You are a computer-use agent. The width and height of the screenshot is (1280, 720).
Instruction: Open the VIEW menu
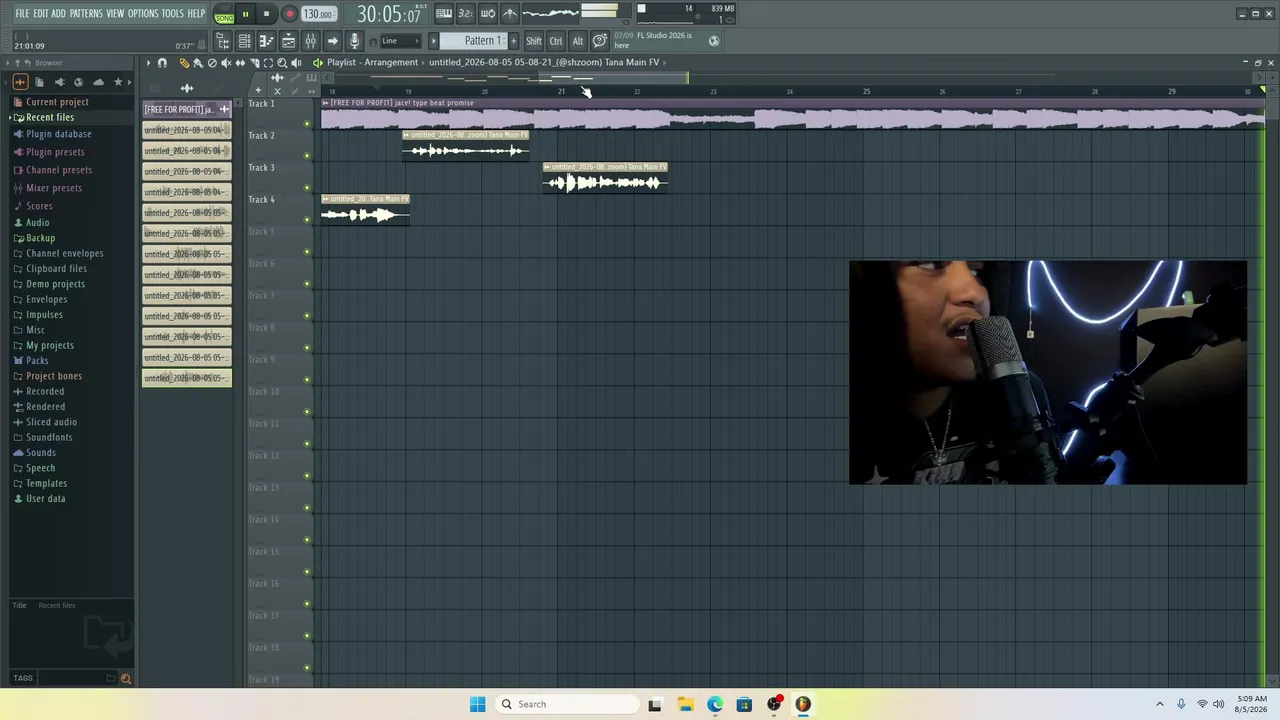click(115, 13)
